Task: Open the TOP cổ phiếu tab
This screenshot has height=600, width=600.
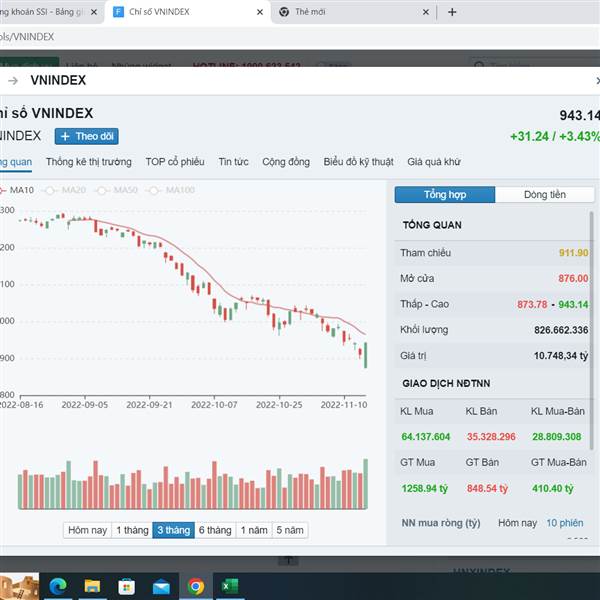Action: pyautogui.click(x=175, y=162)
